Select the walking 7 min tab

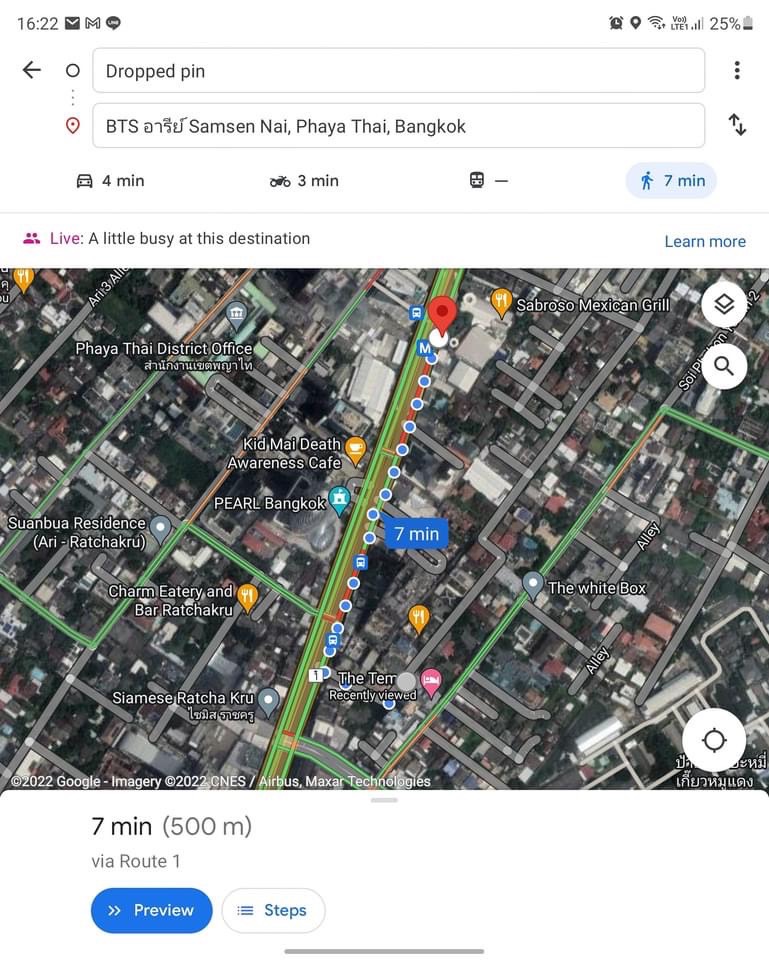pos(671,181)
